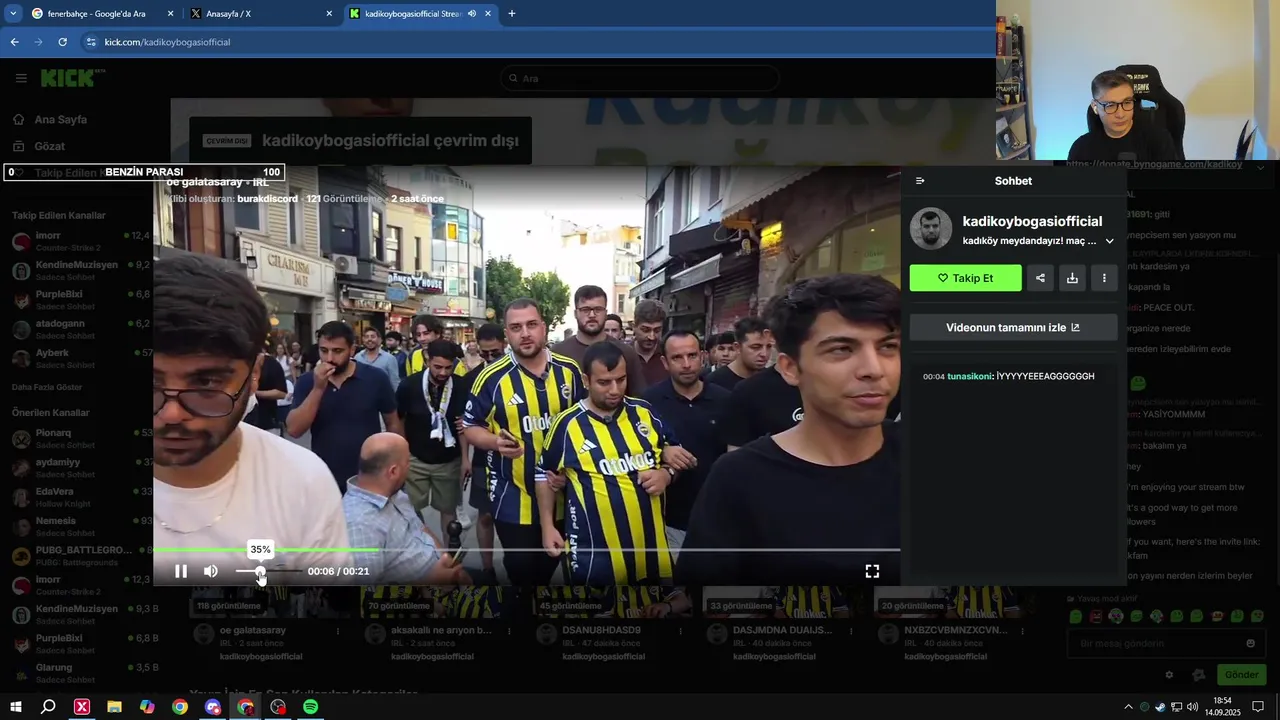This screenshot has height=720, width=1280.
Task: Open the tab search dropdown arrow
Action: pyautogui.click(x=13, y=14)
